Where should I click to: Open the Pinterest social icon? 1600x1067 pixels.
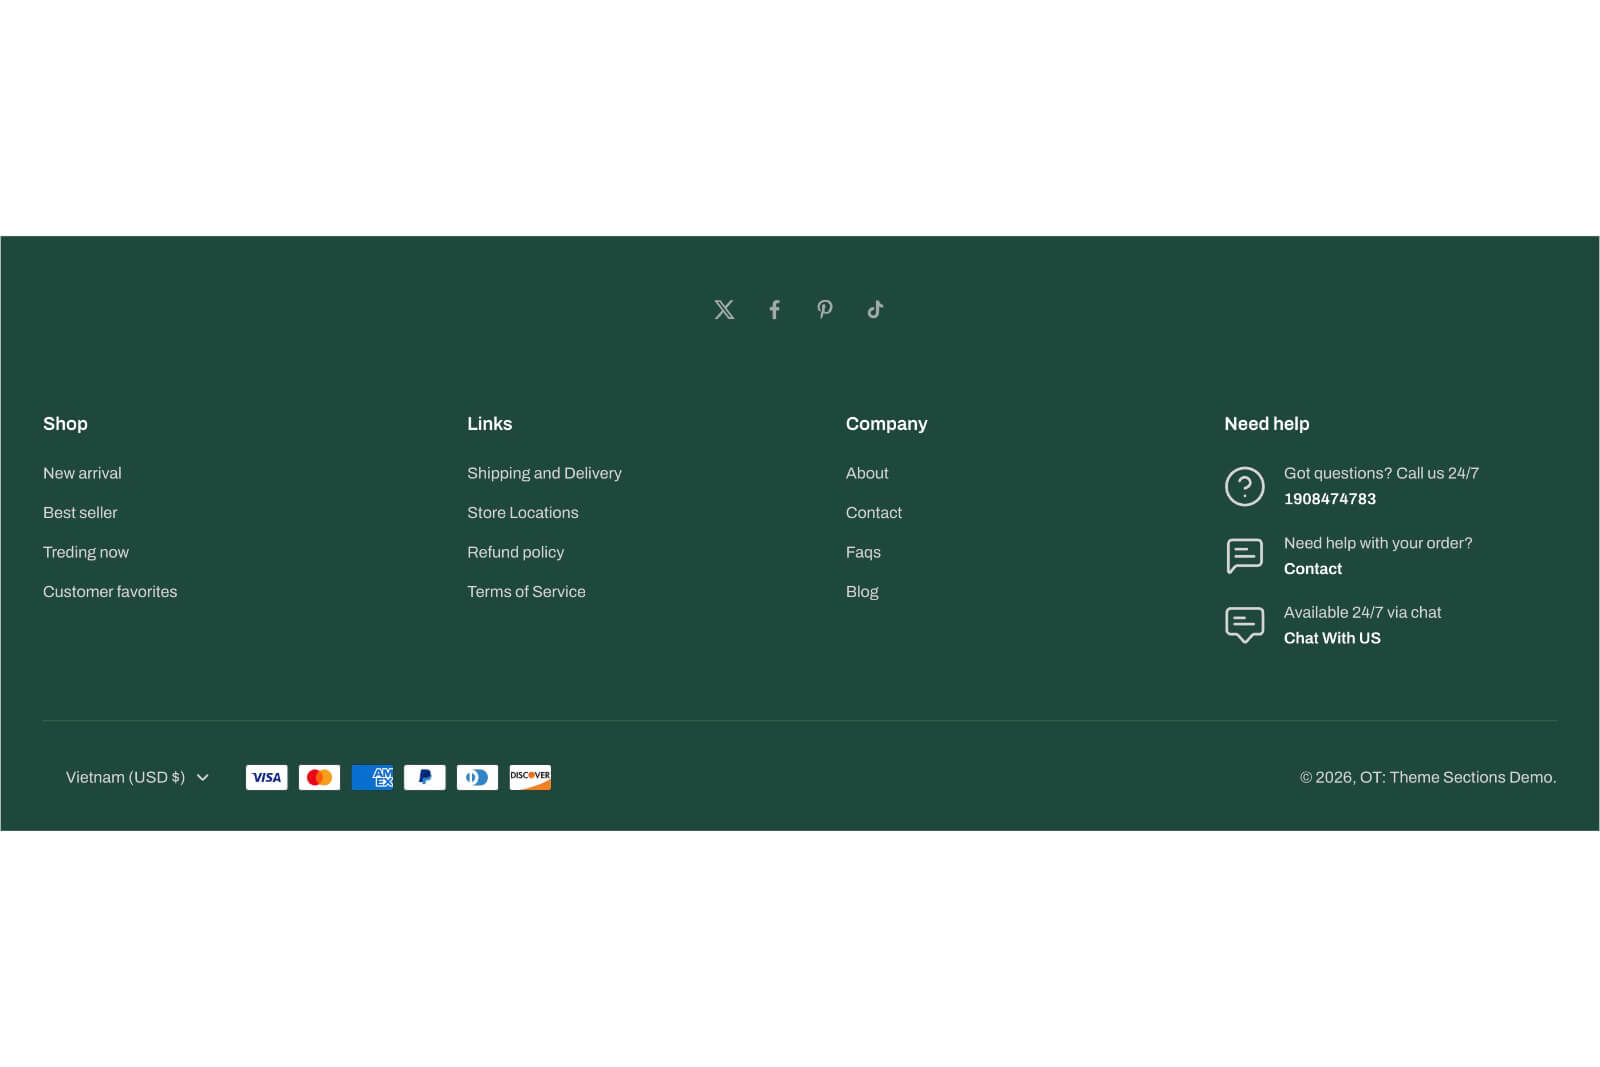(825, 309)
